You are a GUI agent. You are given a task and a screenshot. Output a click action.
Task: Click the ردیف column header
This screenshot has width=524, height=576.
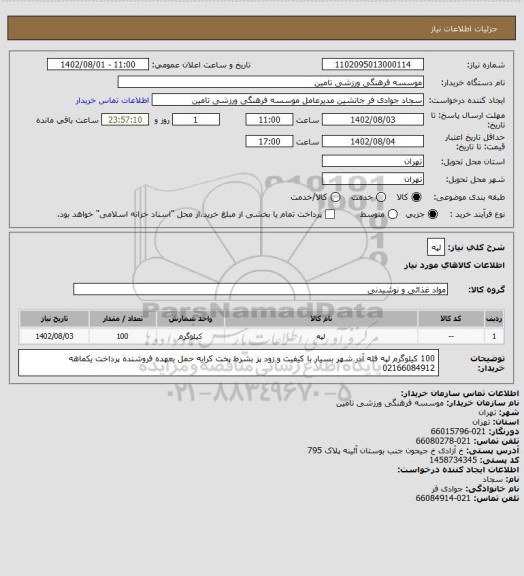pos(494,318)
